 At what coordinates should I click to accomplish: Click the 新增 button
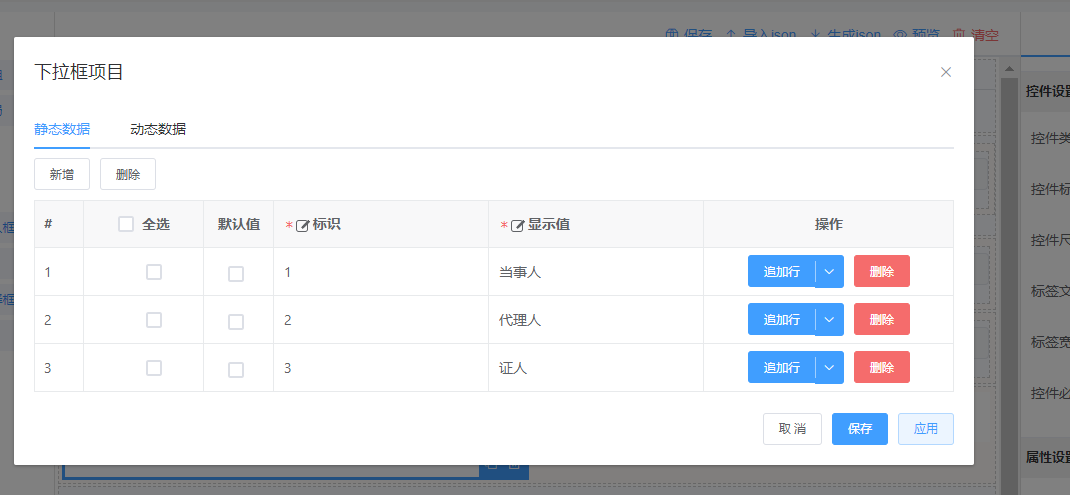click(62, 174)
